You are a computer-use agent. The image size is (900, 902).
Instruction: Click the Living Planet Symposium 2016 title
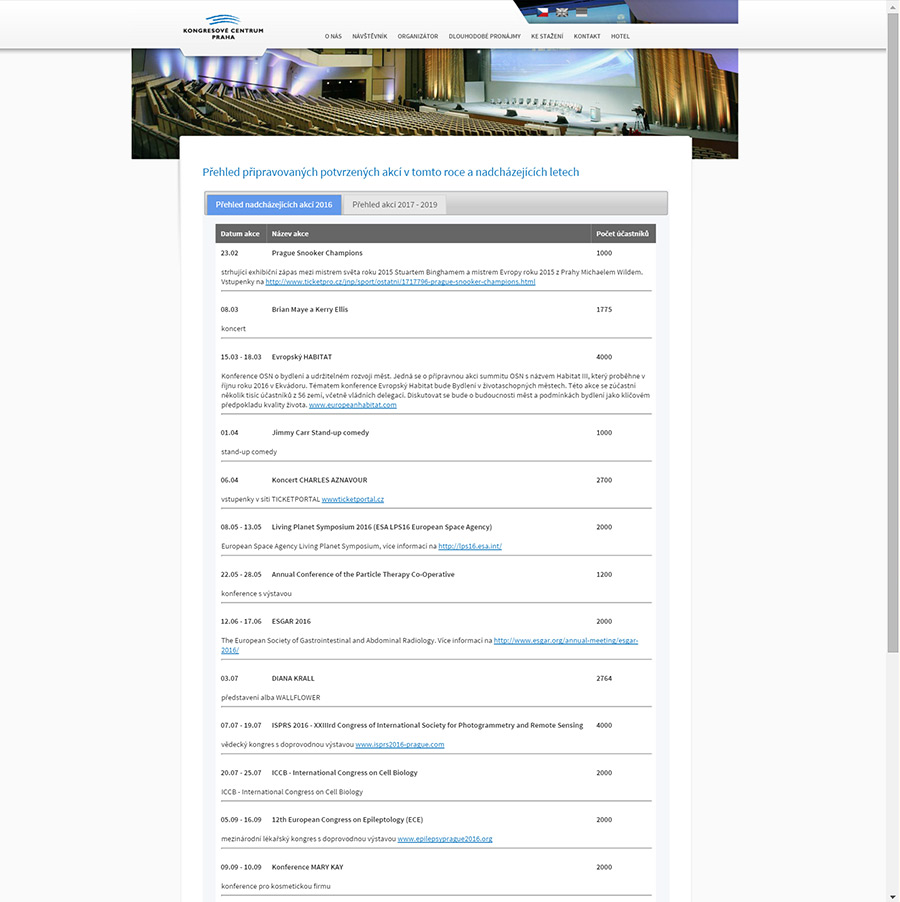(381, 527)
